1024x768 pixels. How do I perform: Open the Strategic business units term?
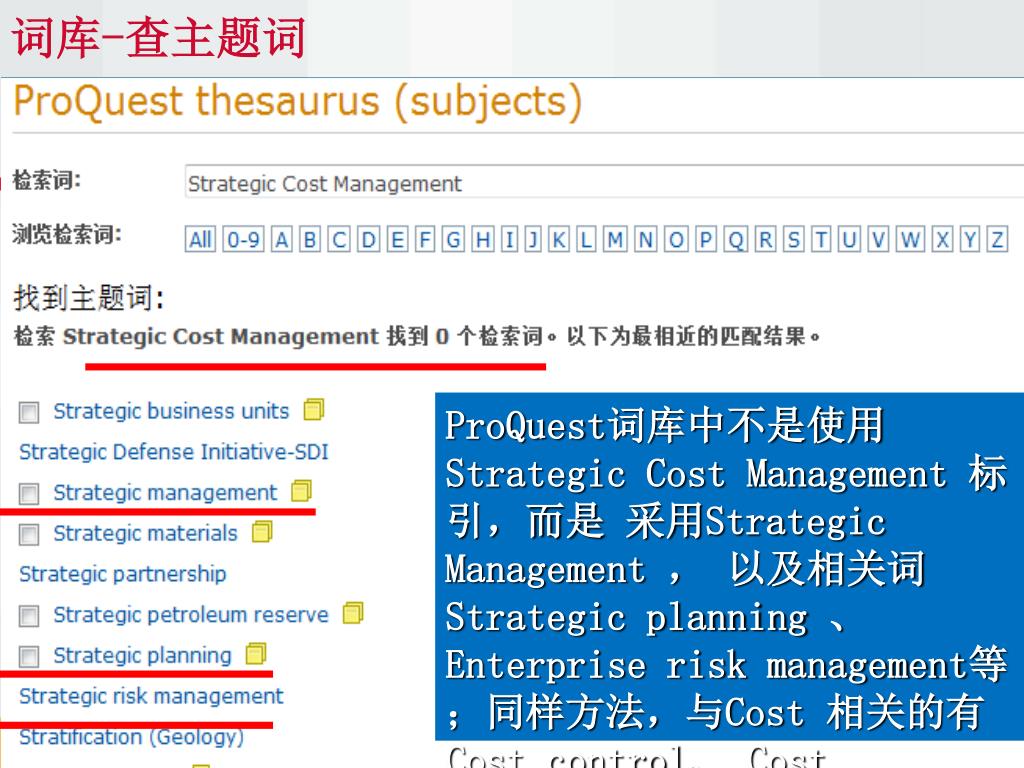171,411
